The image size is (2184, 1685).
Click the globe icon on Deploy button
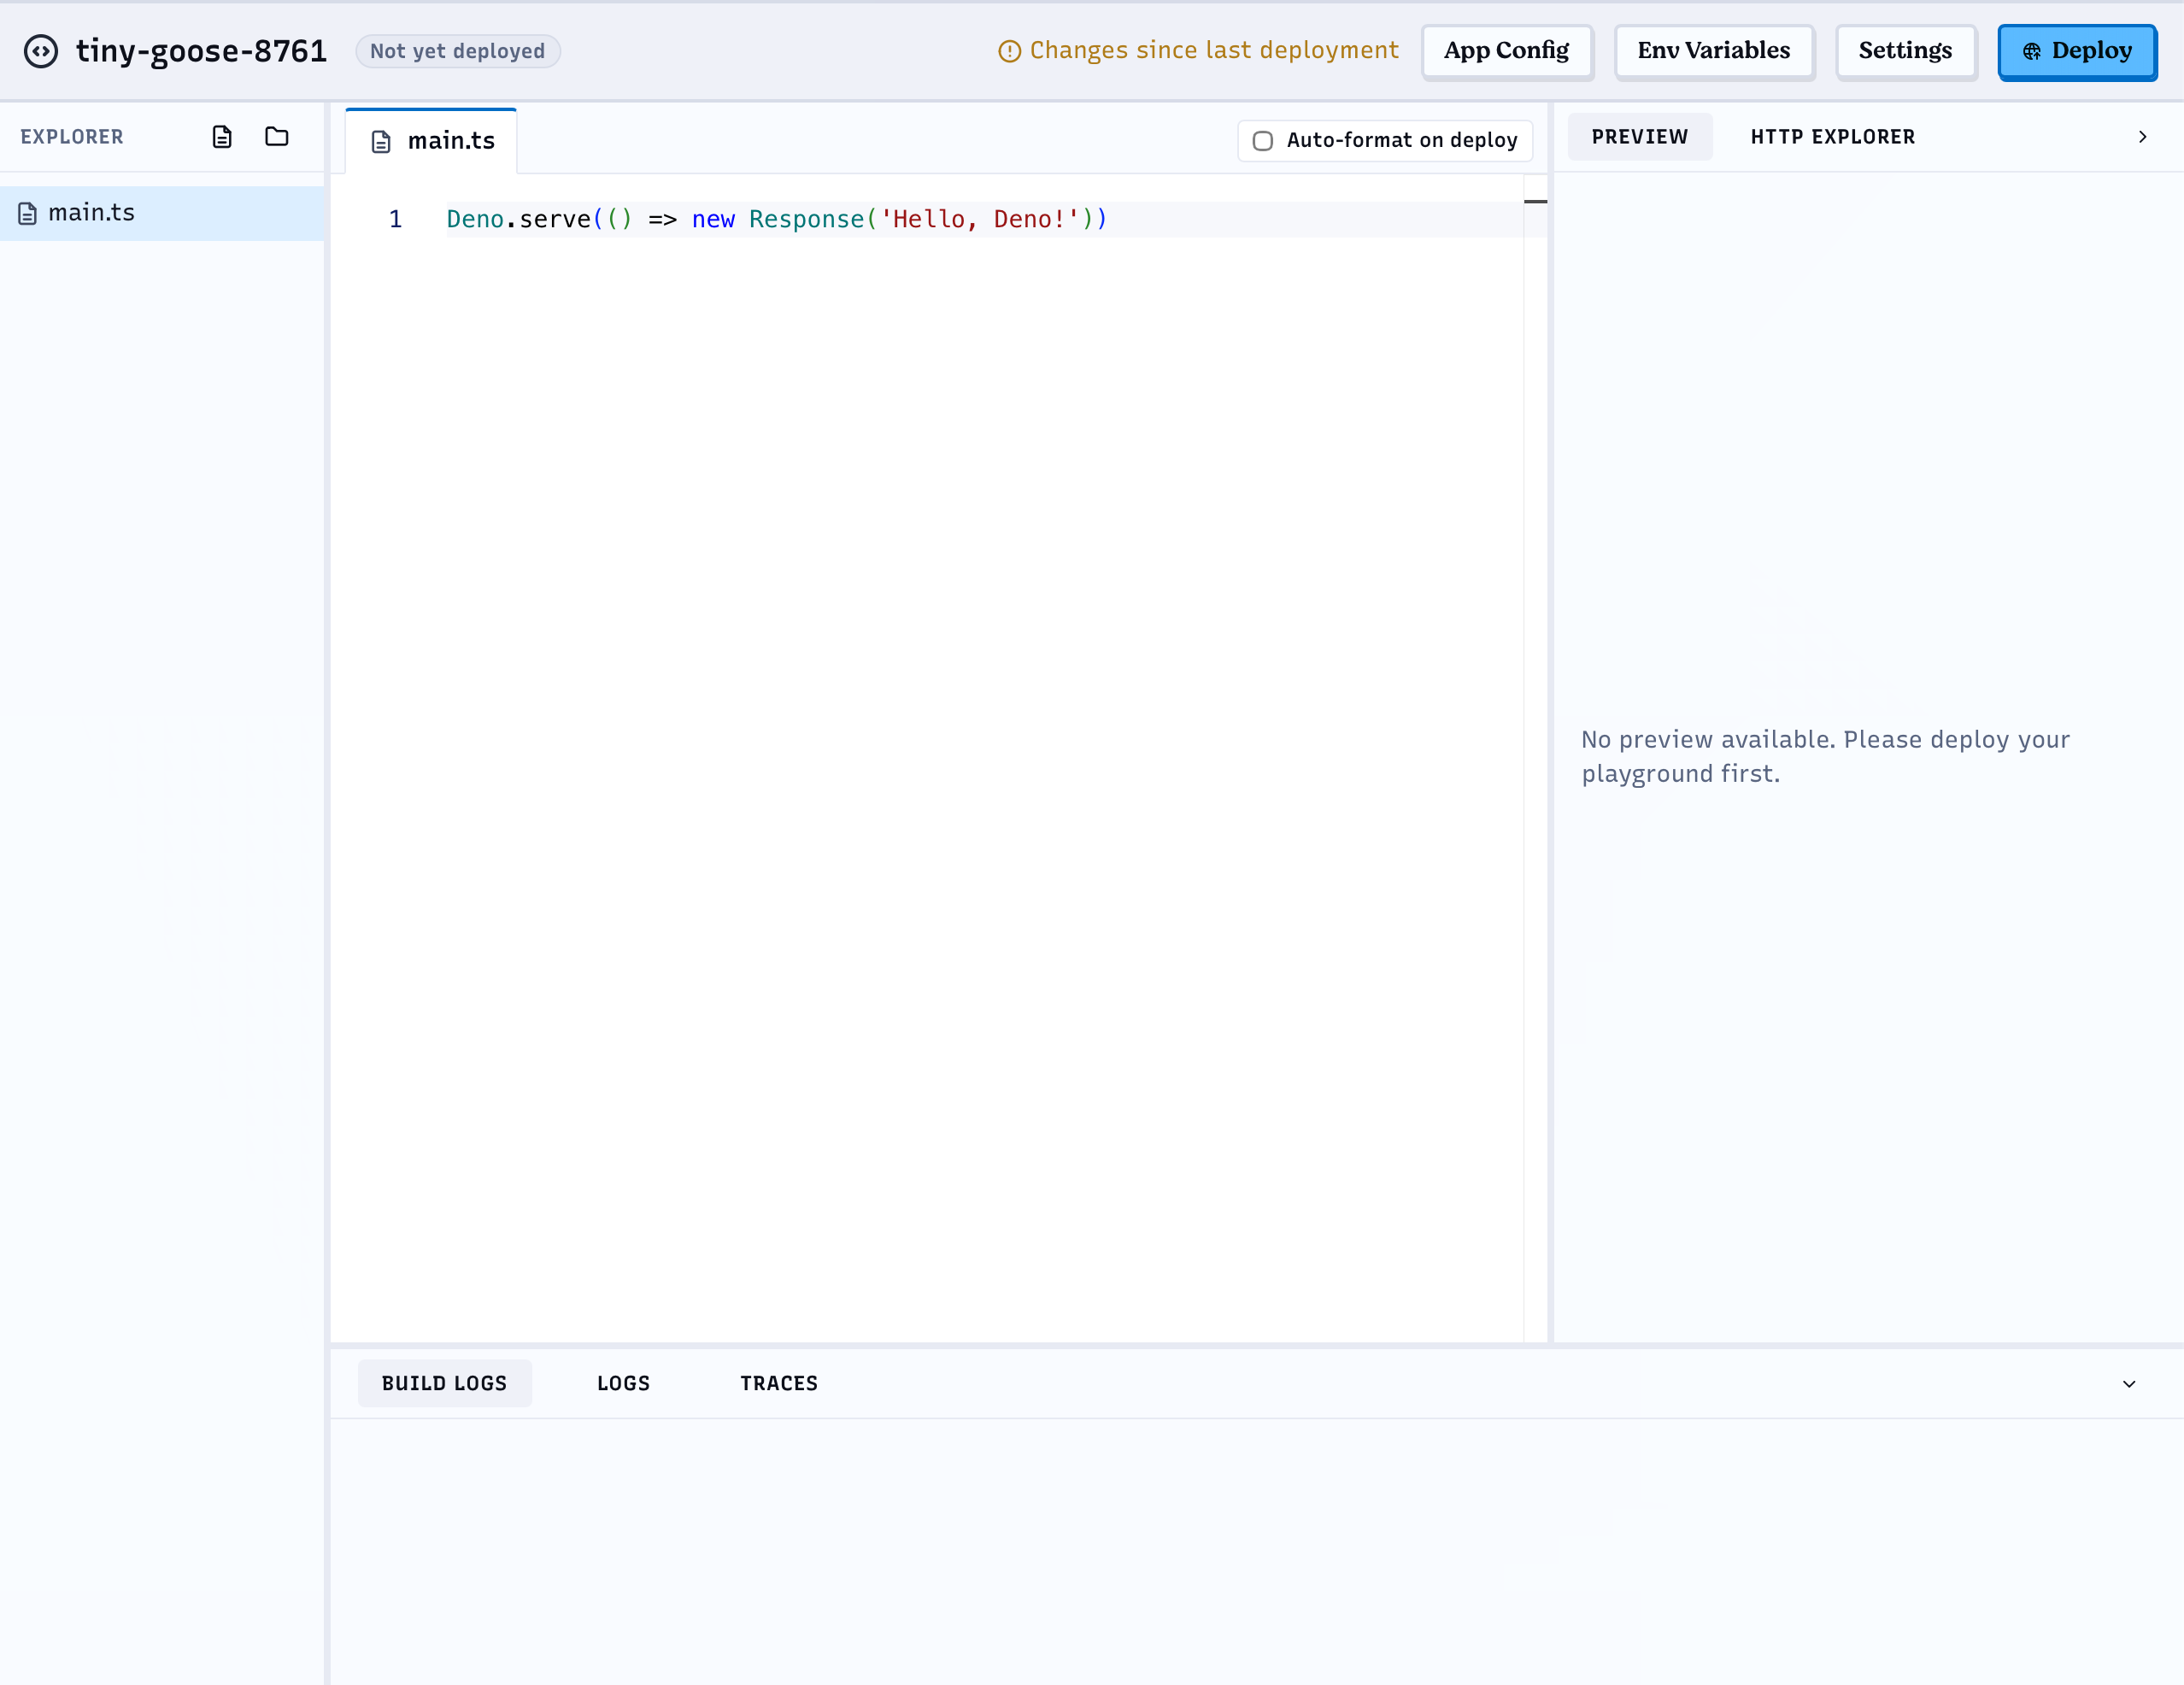tap(2031, 51)
